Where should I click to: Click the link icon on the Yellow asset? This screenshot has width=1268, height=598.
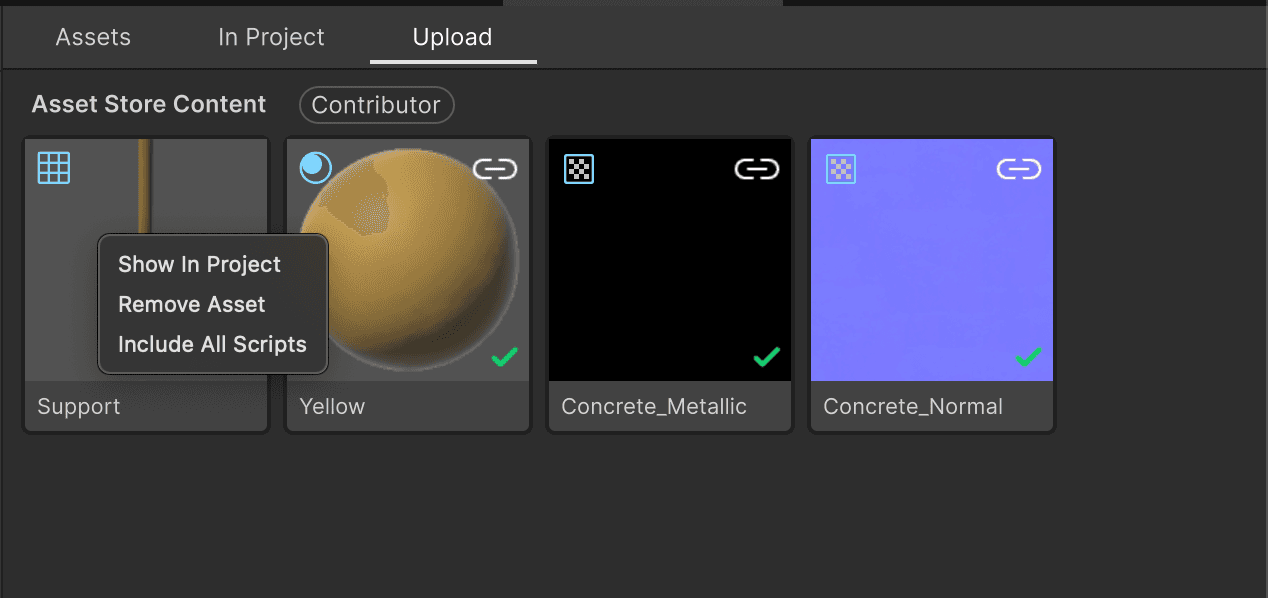(495, 168)
